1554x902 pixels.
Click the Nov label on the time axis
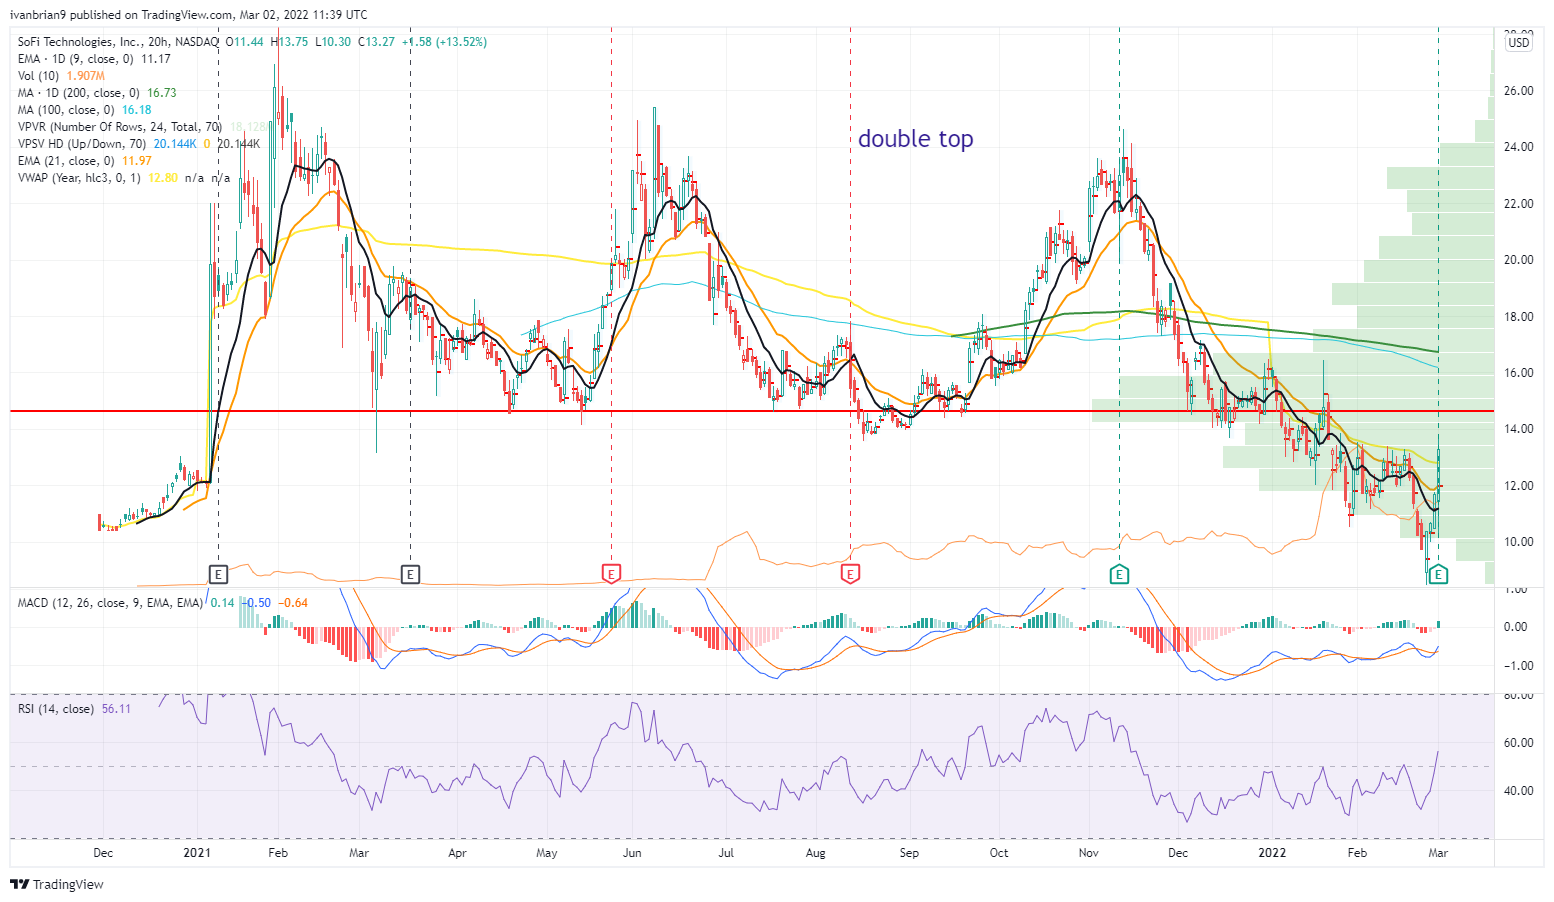[1089, 853]
